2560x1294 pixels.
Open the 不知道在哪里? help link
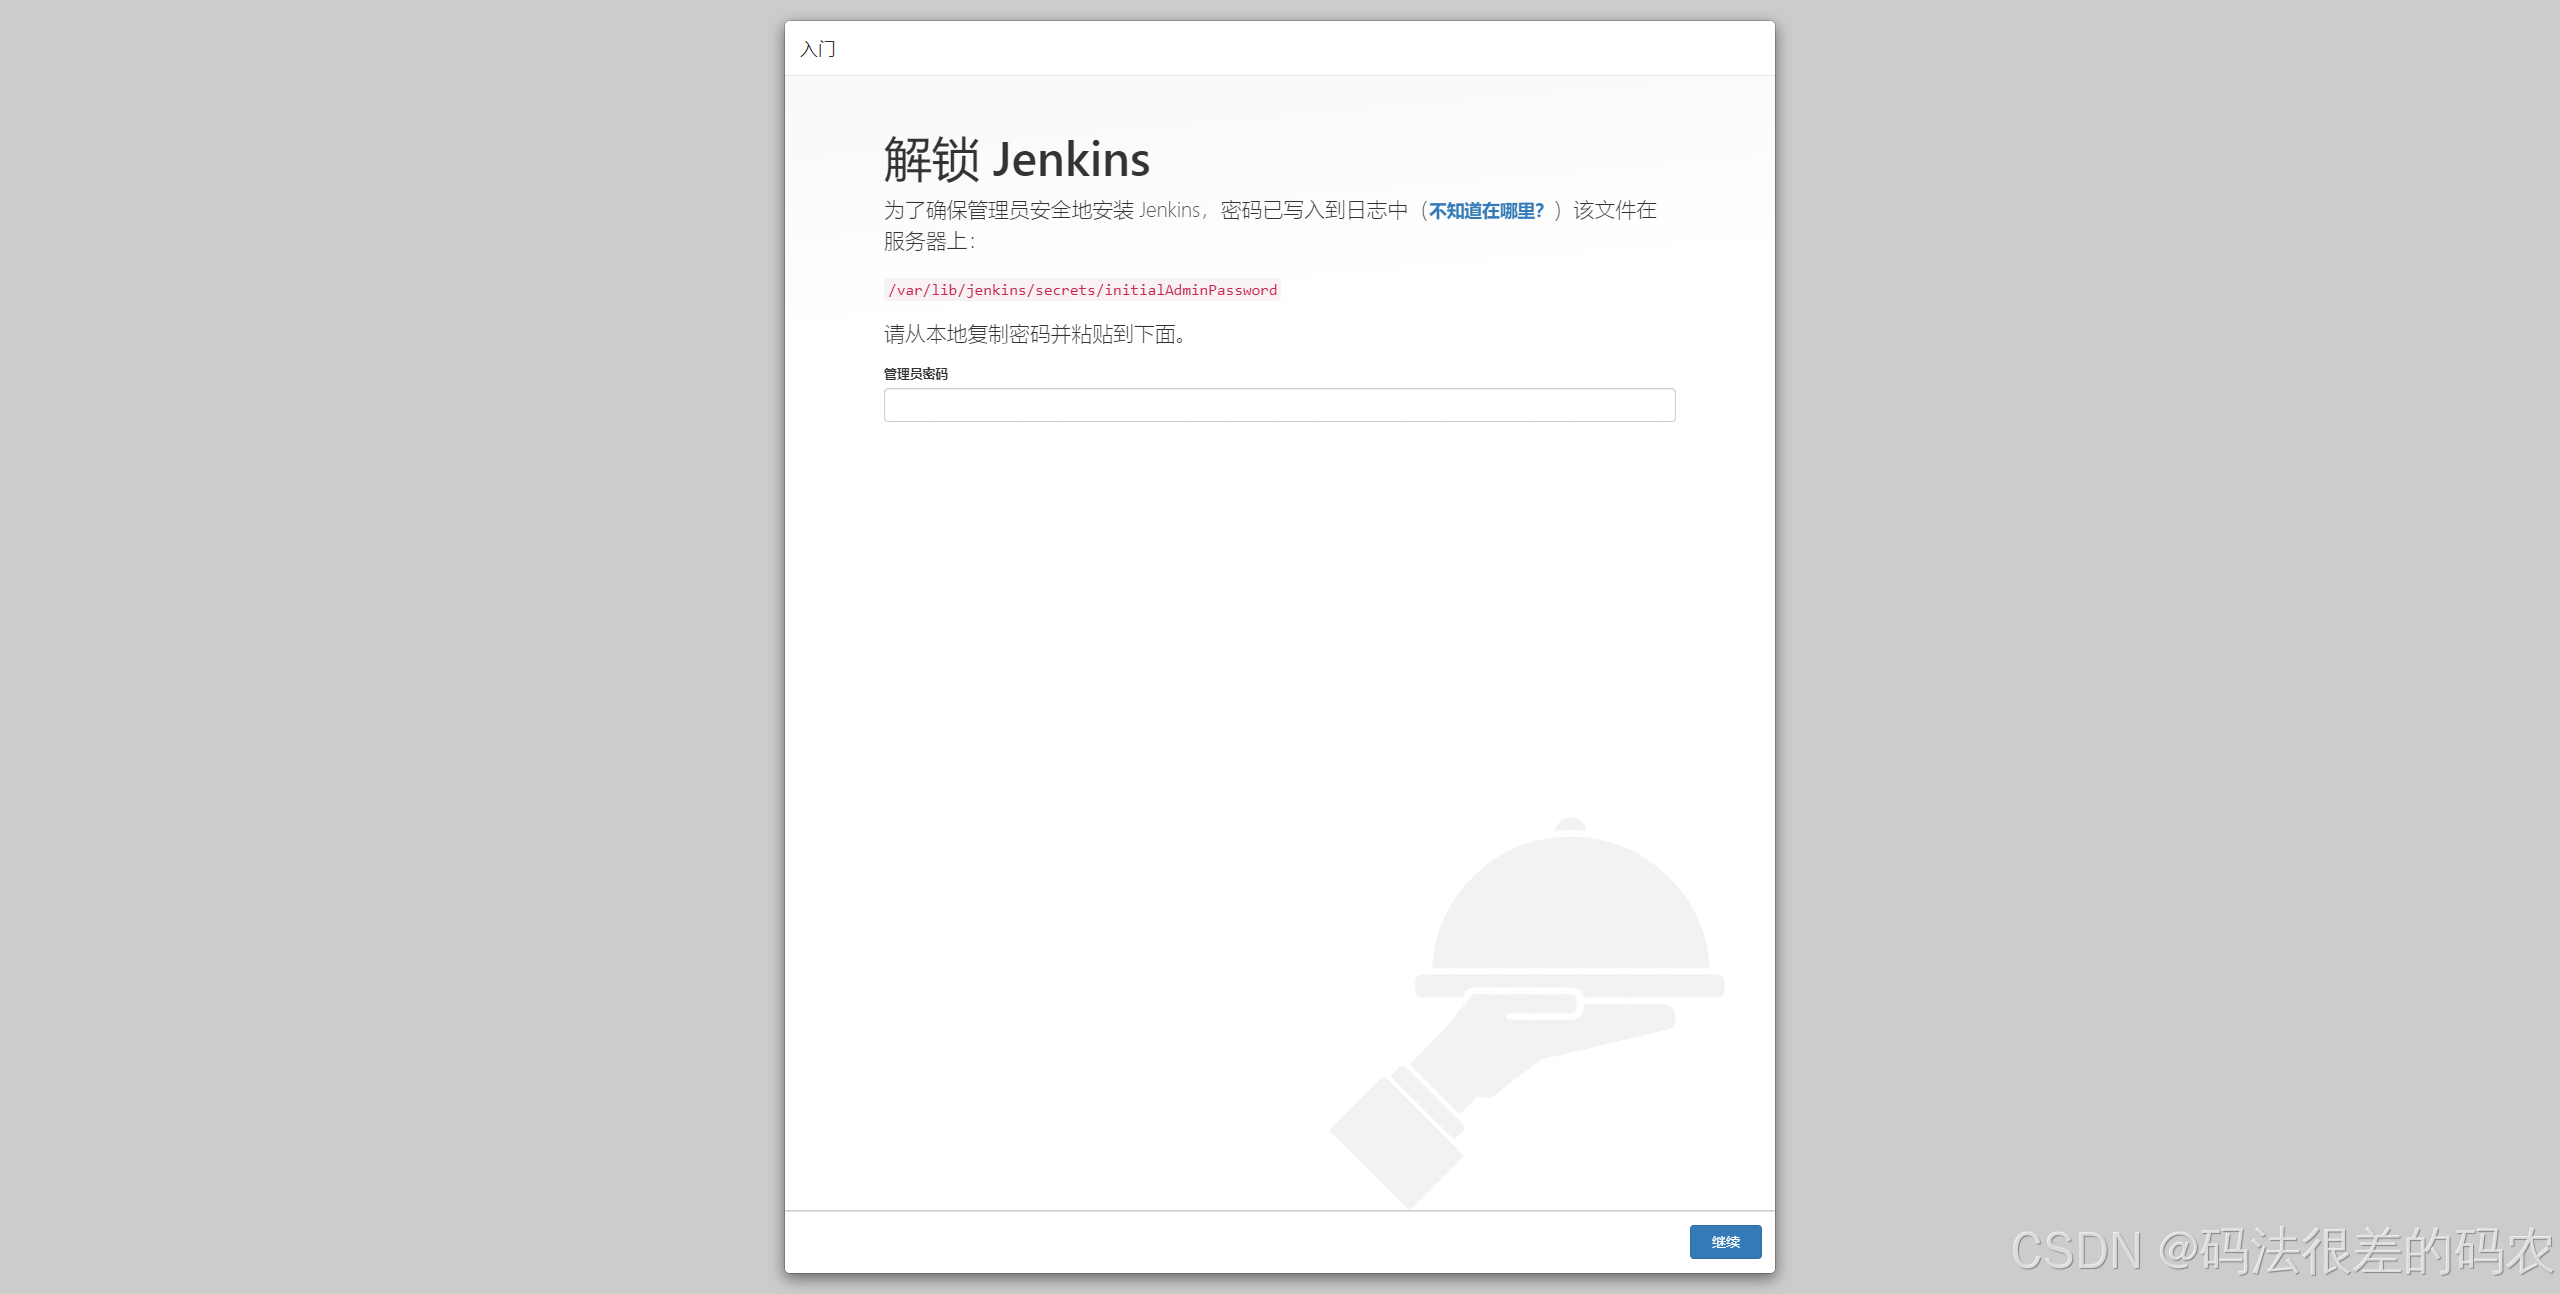pyautogui.click(x=1486, y=211)
